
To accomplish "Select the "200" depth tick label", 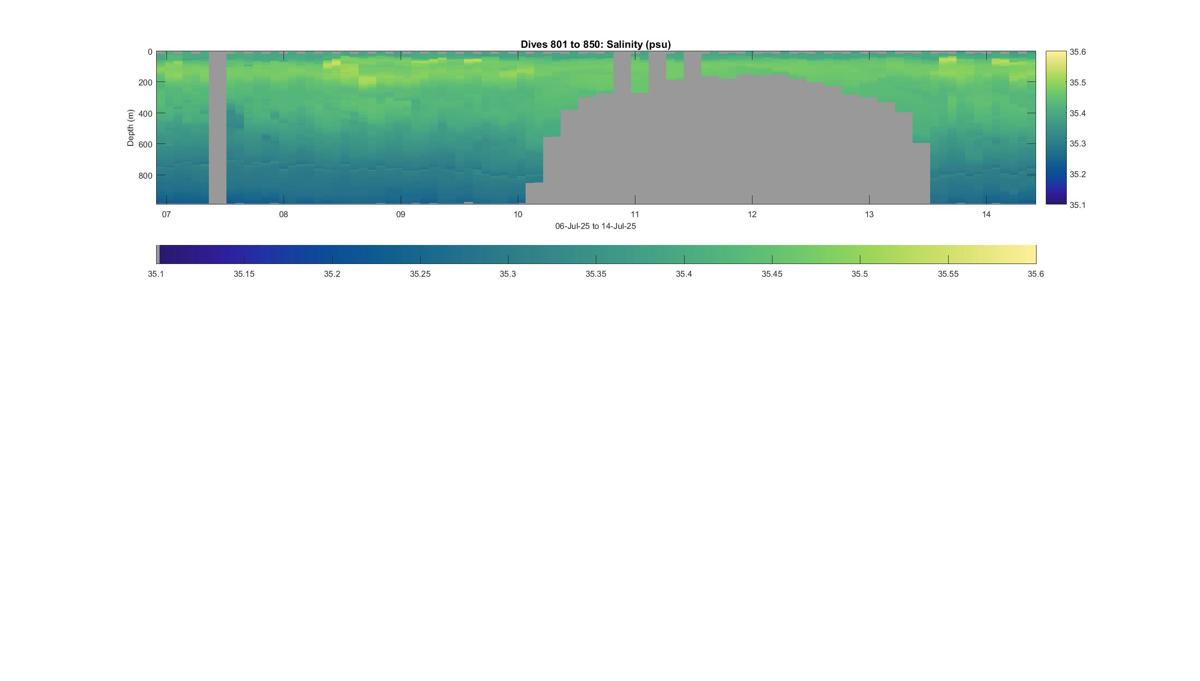I will (x=146, y=83).
